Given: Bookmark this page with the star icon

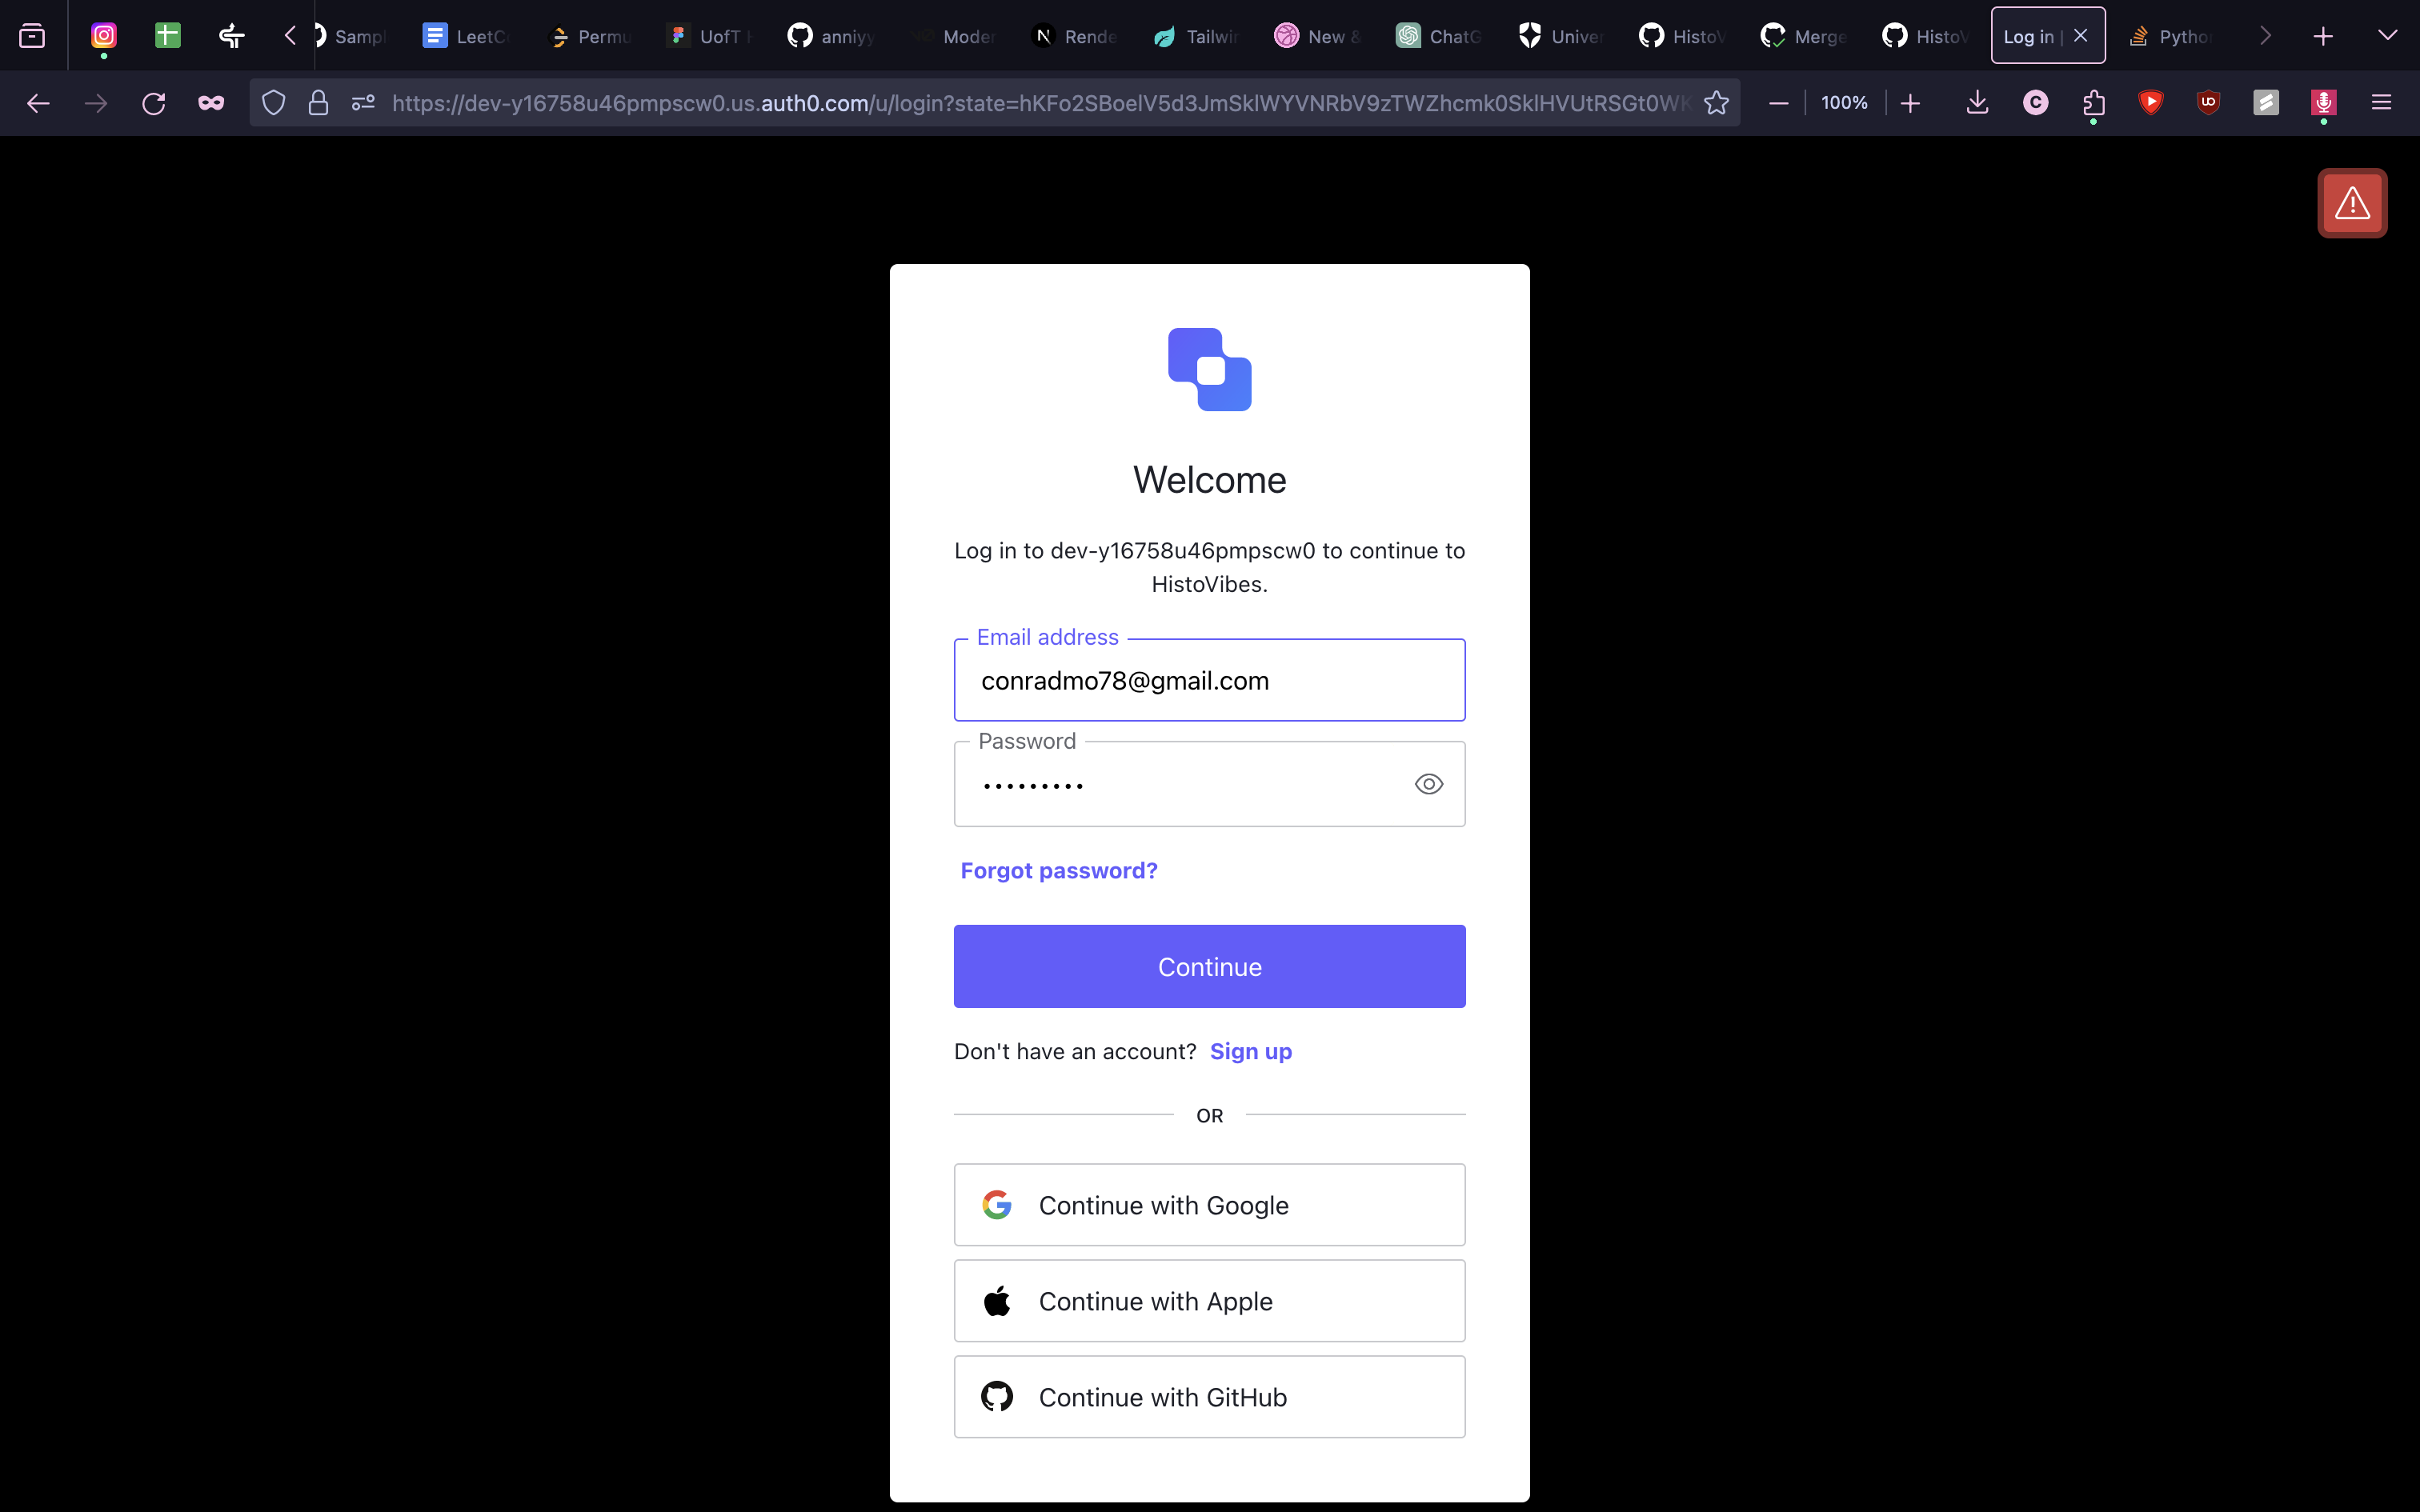Looking at the screenshot, I should (x=1716, y=103).
